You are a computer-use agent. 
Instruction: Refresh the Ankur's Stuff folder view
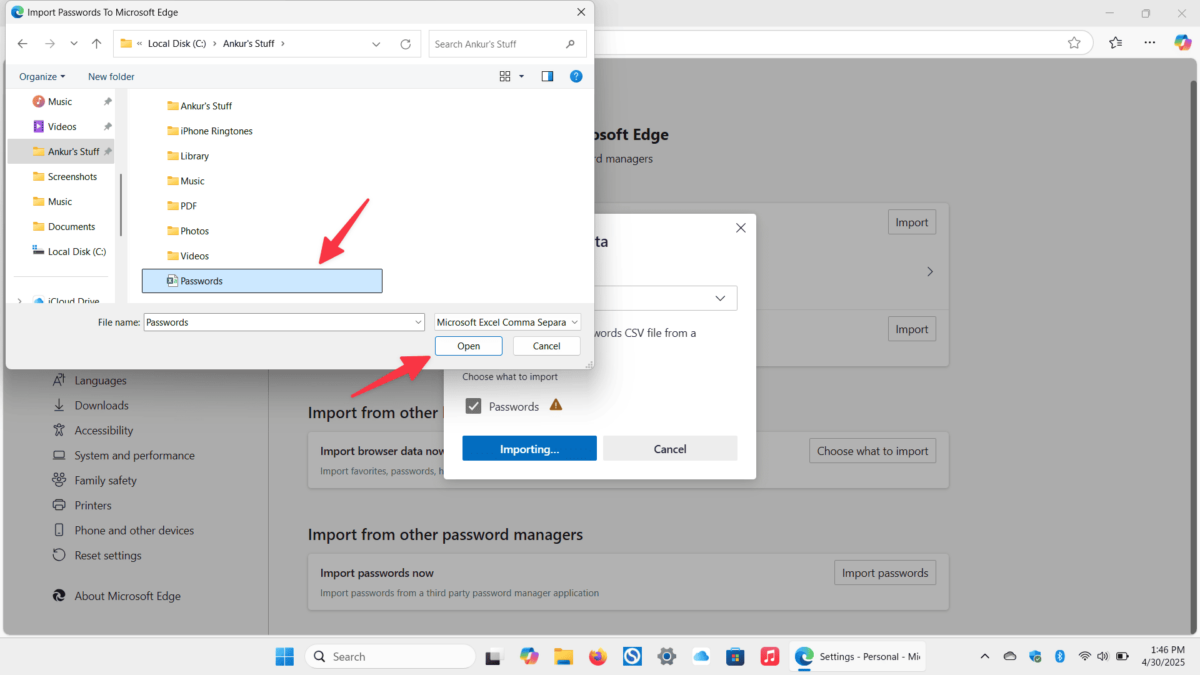point(405,44)
